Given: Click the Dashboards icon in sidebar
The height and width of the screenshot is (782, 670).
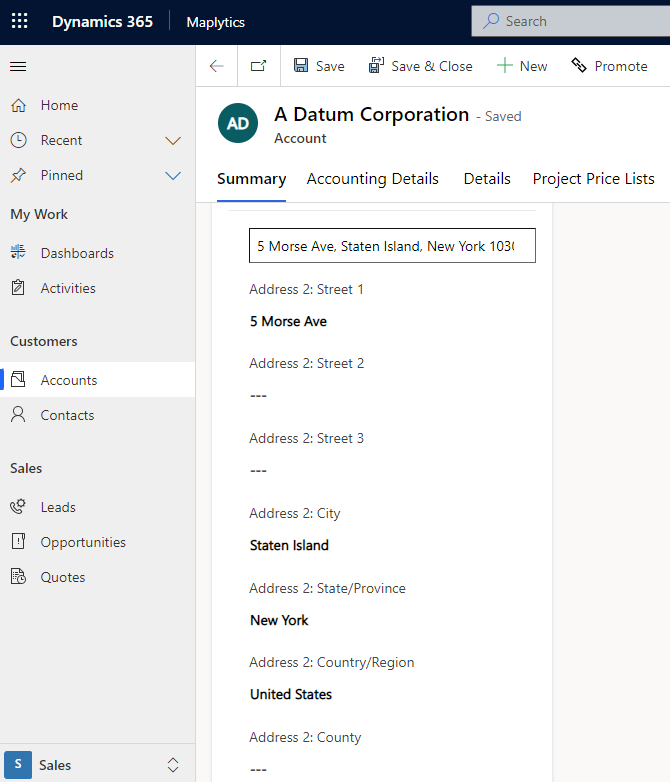Looking at the screenshot, I should click(x=18, y=252).
